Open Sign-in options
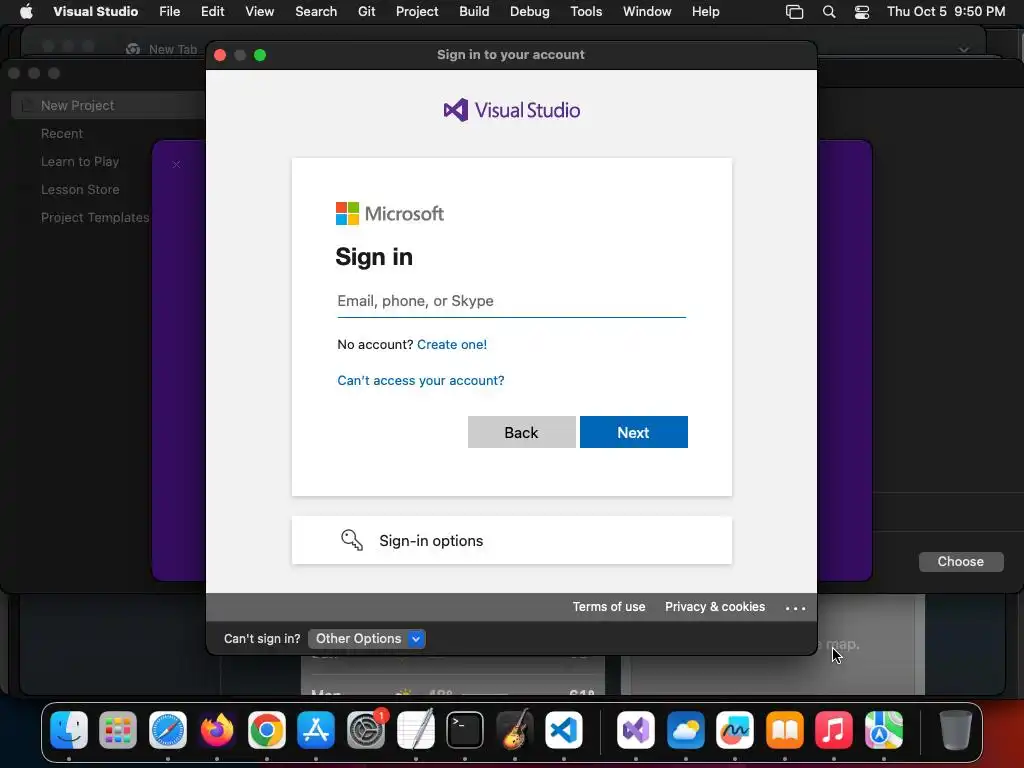The image size is (1024, 768). click(511, 540)
